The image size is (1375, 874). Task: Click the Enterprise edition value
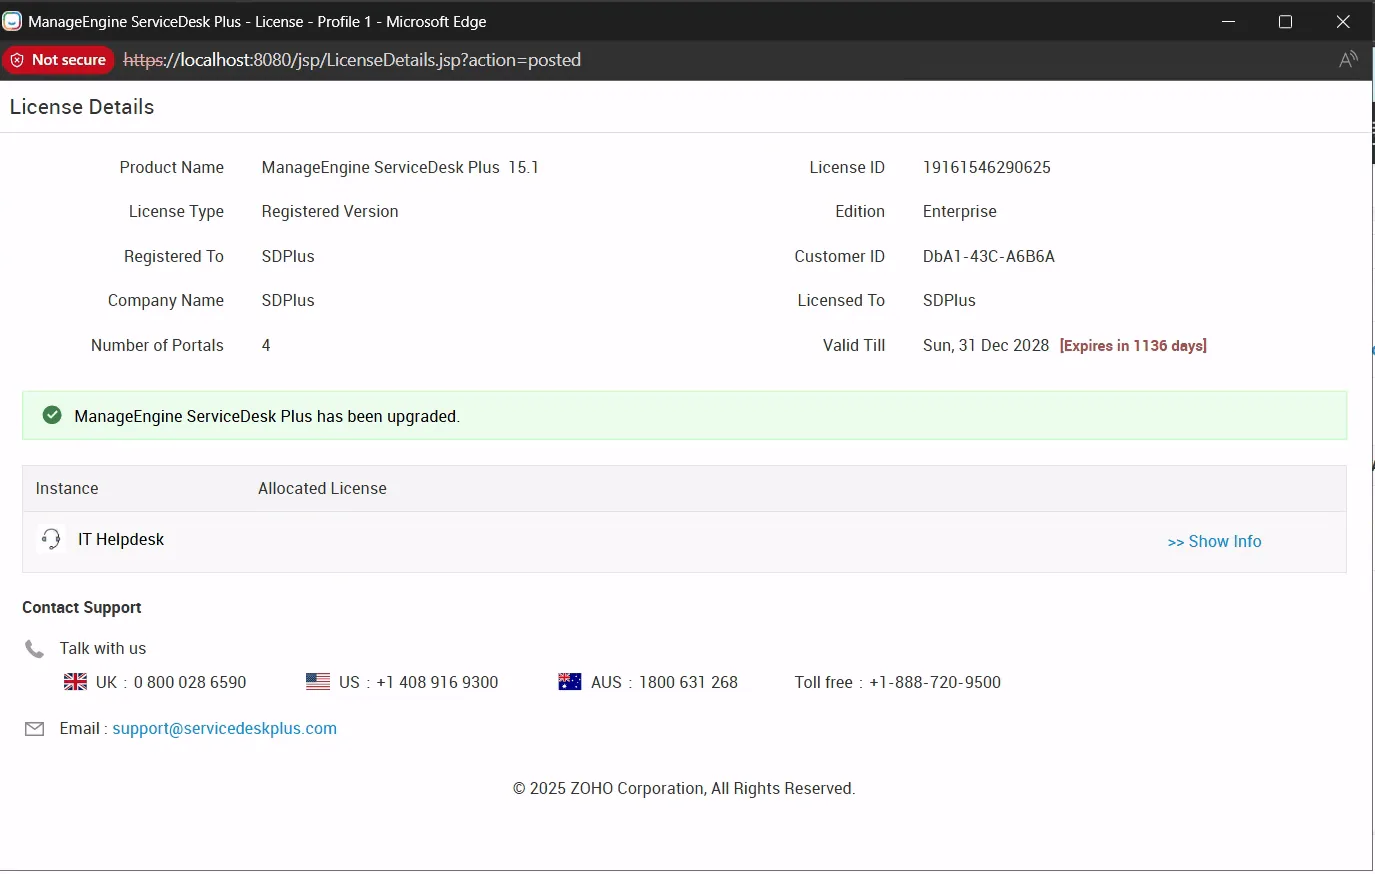click(960, 212)
